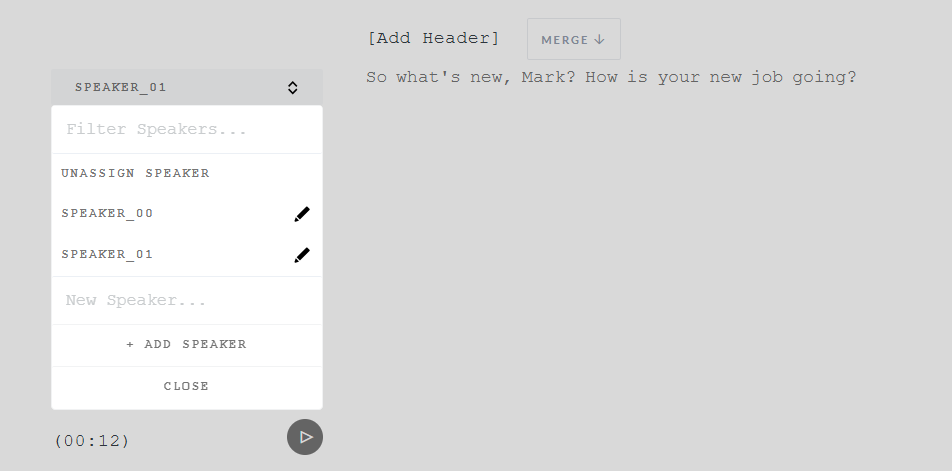Collapse the SPEAKER_01 dropdown header
Screen dimensions: 952x471
click(x=187, y=87)
